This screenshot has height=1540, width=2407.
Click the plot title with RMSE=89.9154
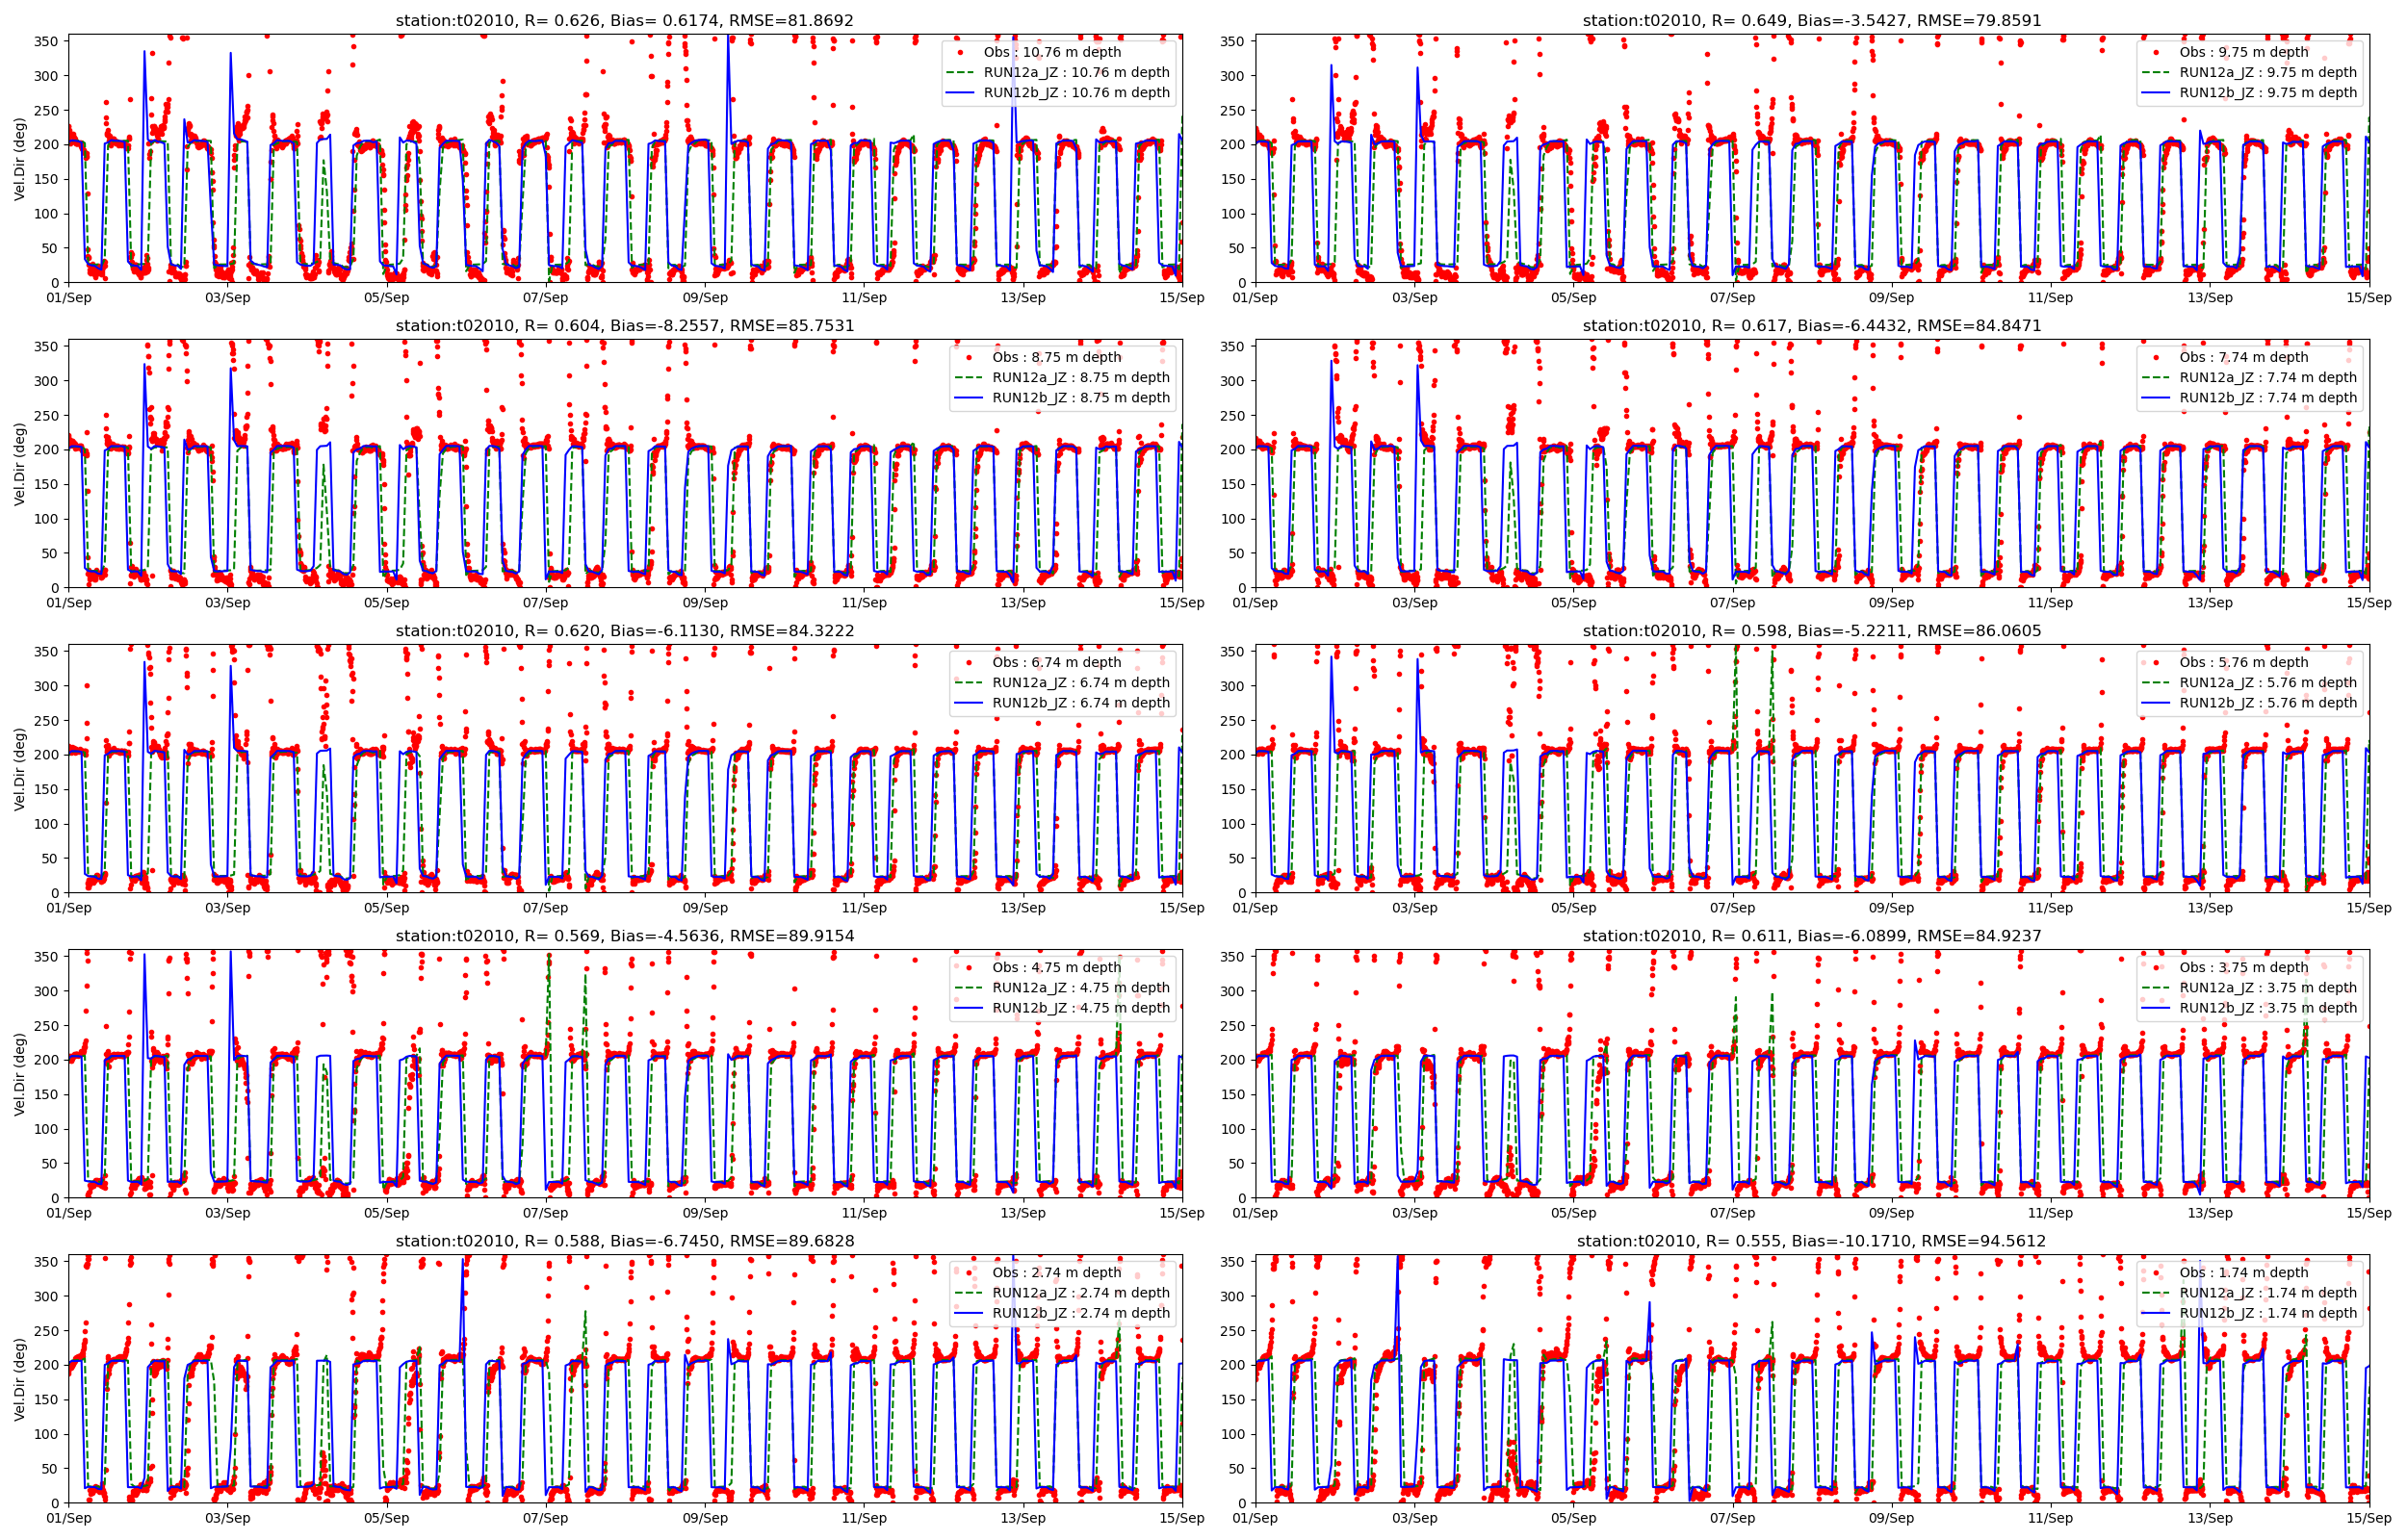624,936
